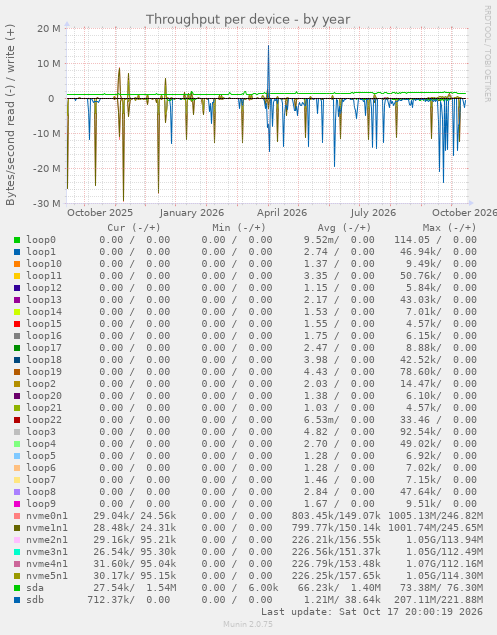Click the loop4 legend label
Screen dimensions: 497x635
click(x=41, y=444)
